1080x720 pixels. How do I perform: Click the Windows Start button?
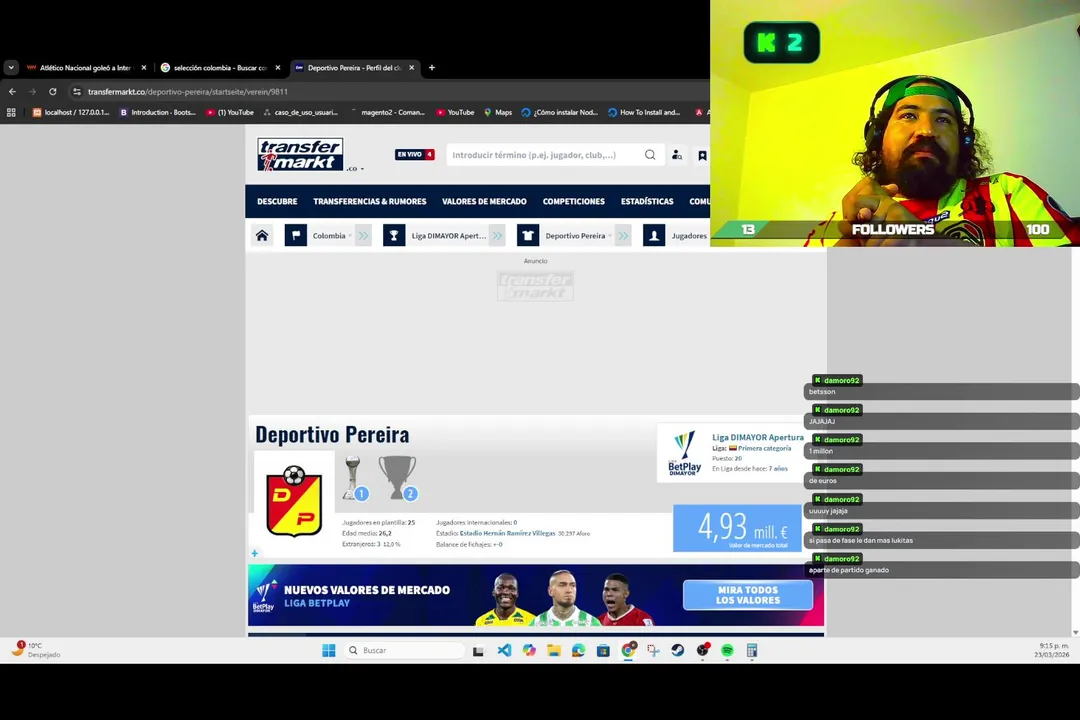(x=329, y=650)
